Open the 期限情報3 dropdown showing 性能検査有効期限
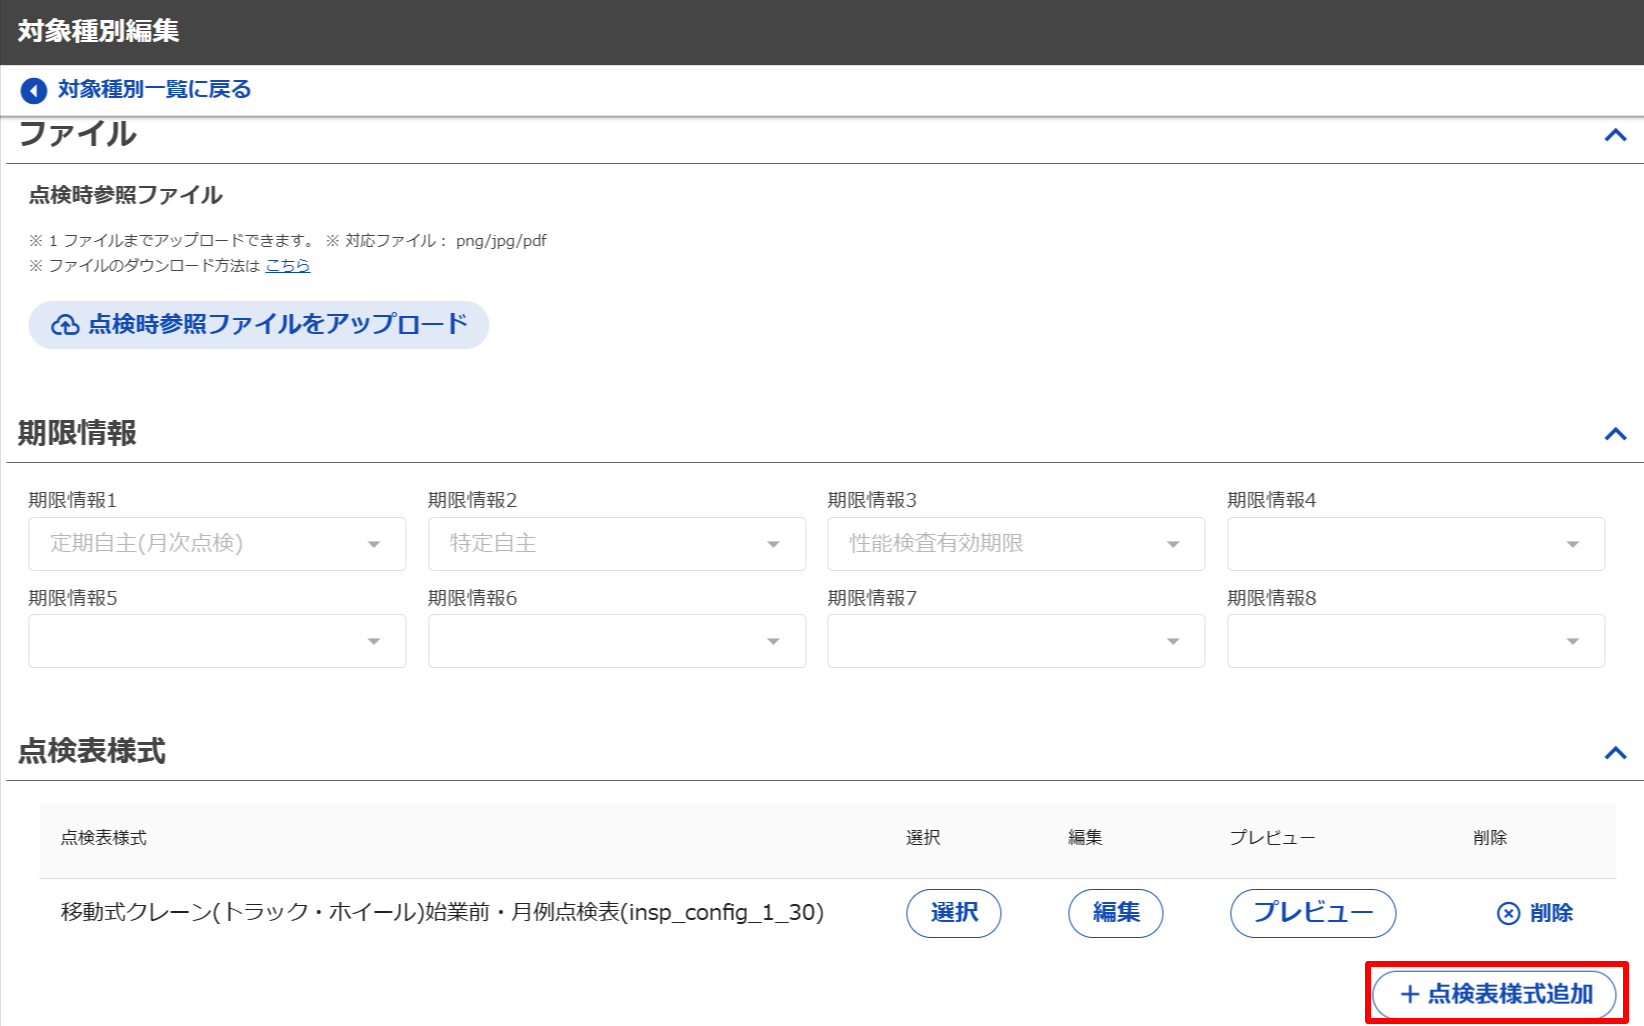This screenshot has width=1644, height=1026. [x=1015, y=544]
